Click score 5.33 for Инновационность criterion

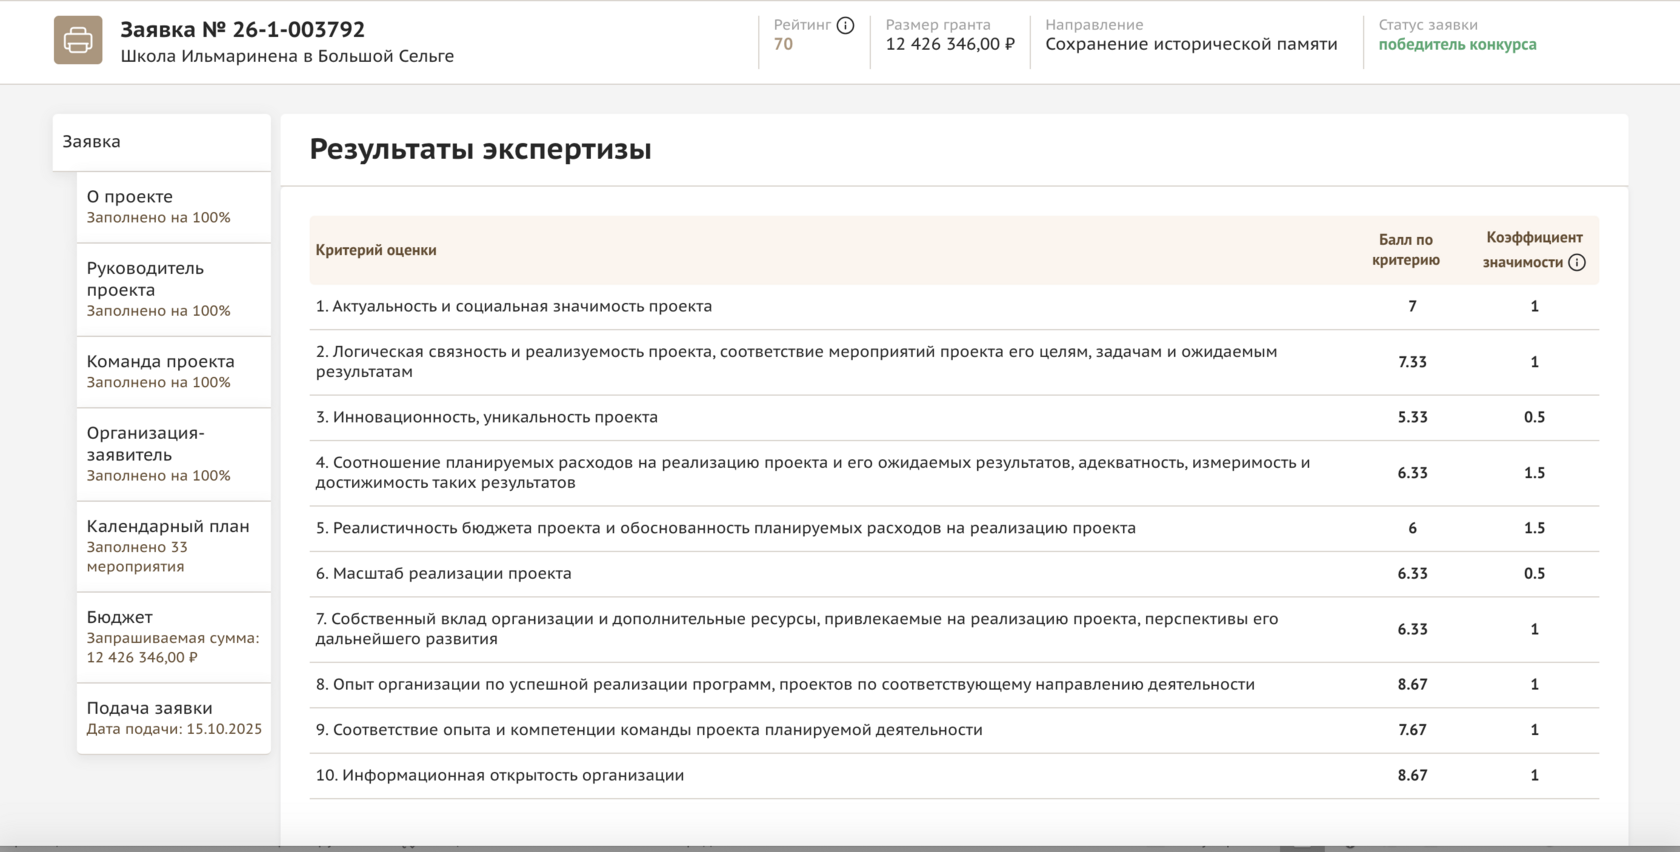(x=1412, y=417)
